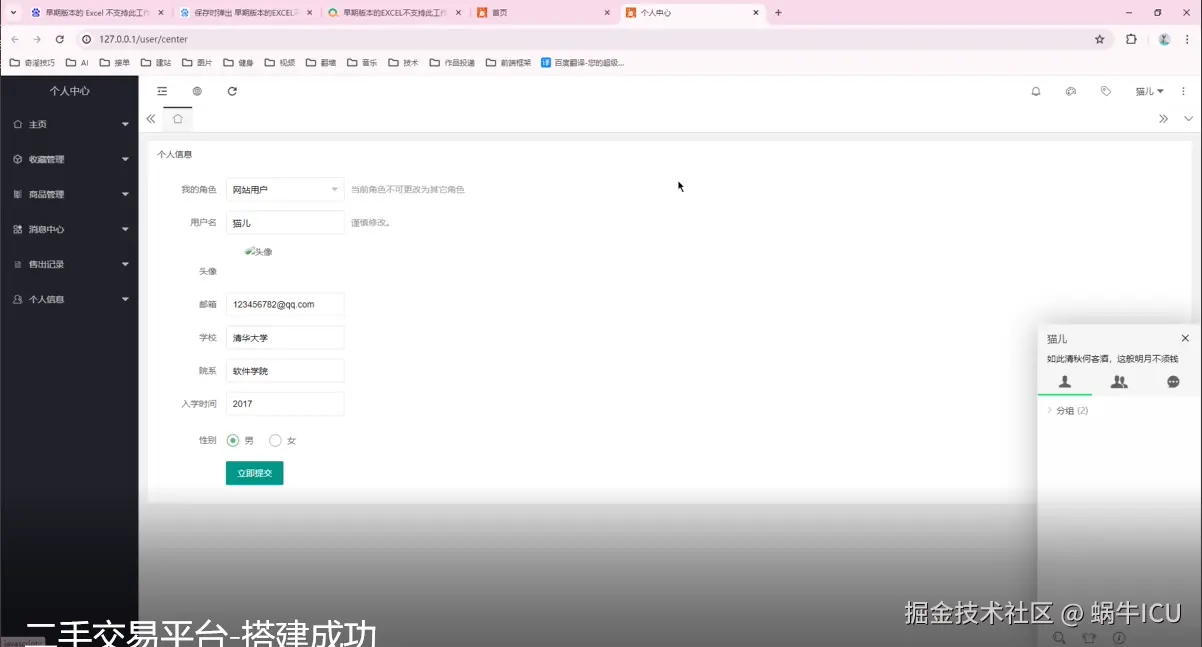Click the chat signature 如此清秋何吝酒
The width and height of the screenshot is (1202, 647).
1112,359
